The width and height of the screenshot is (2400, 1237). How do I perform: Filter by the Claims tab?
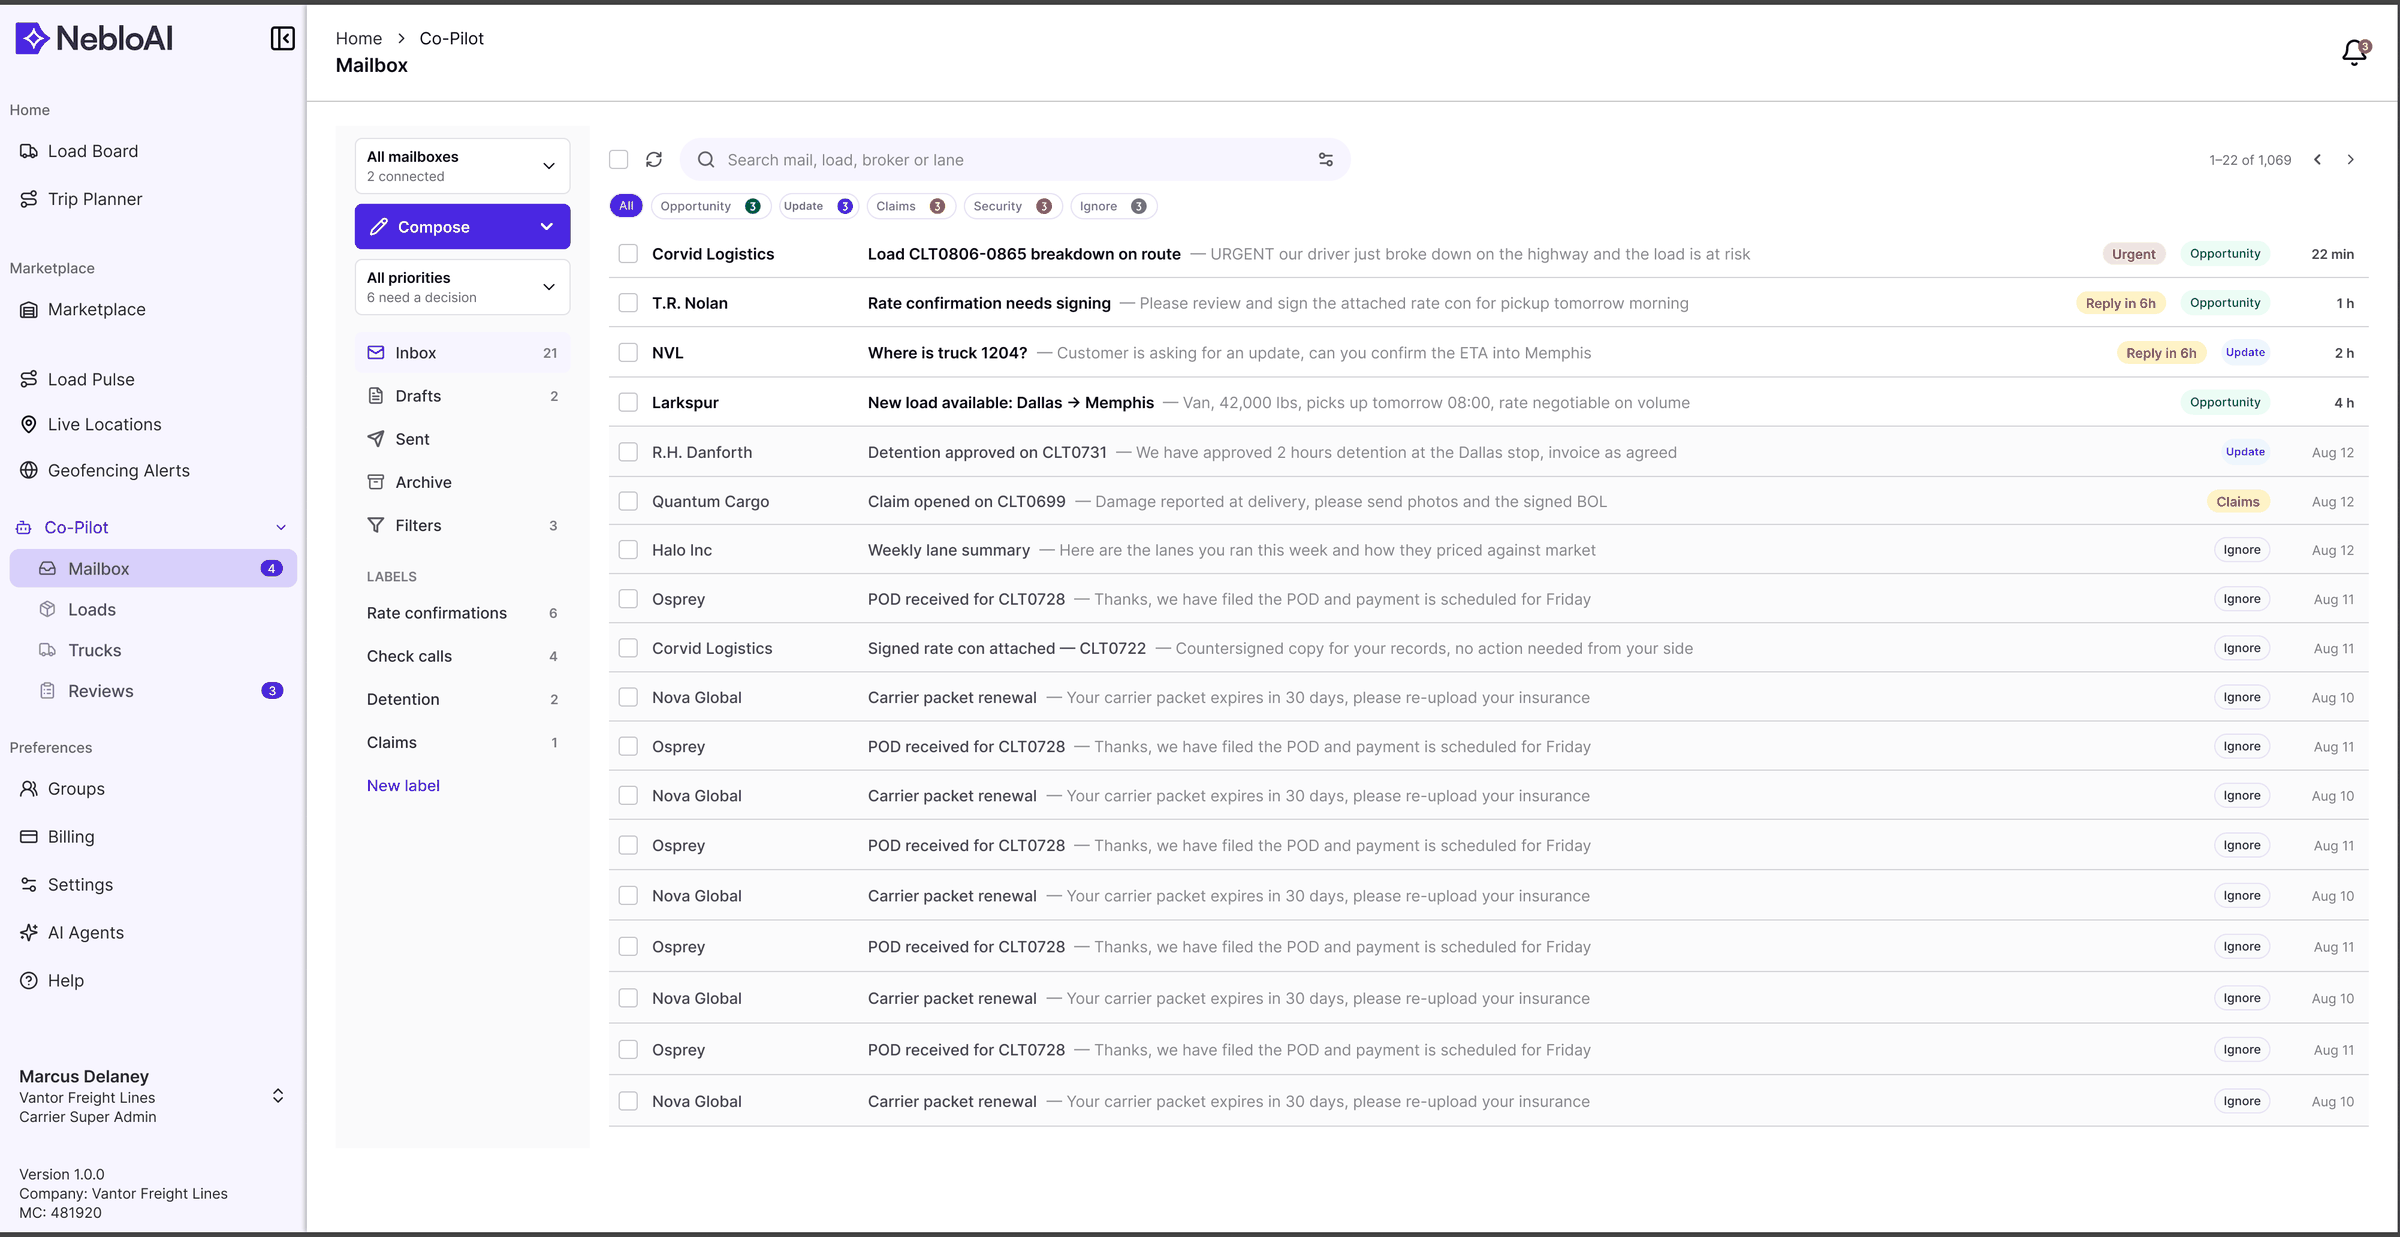click(x=910, y=206)
